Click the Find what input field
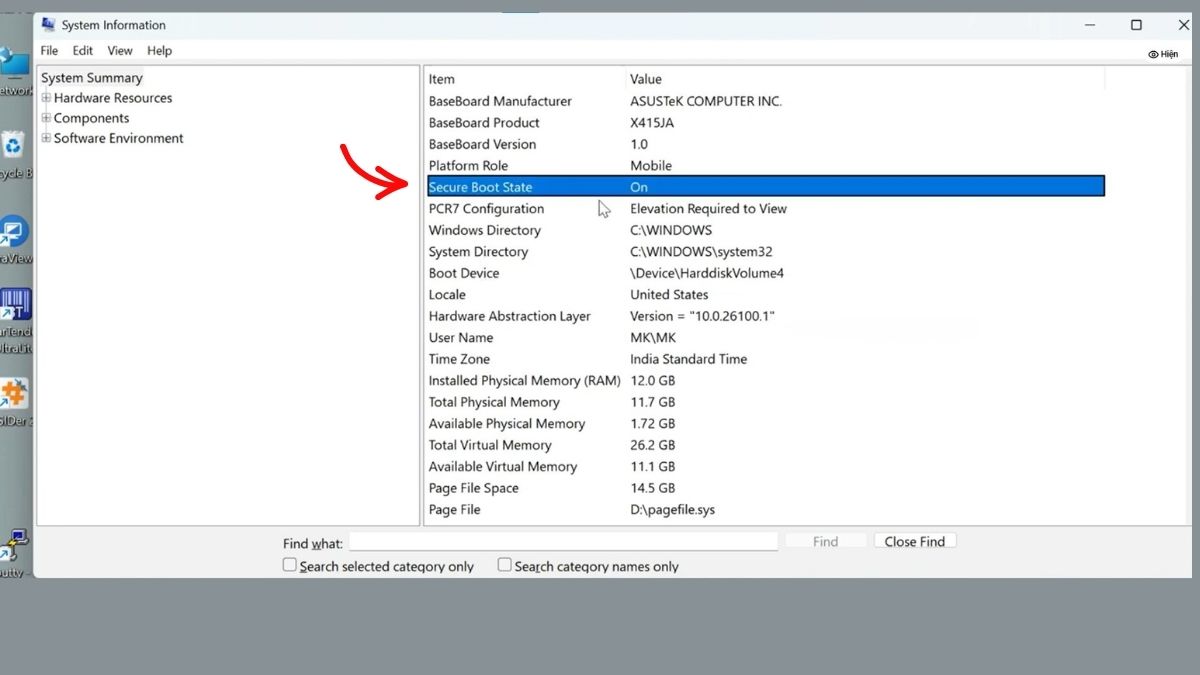 coord(563,542)
